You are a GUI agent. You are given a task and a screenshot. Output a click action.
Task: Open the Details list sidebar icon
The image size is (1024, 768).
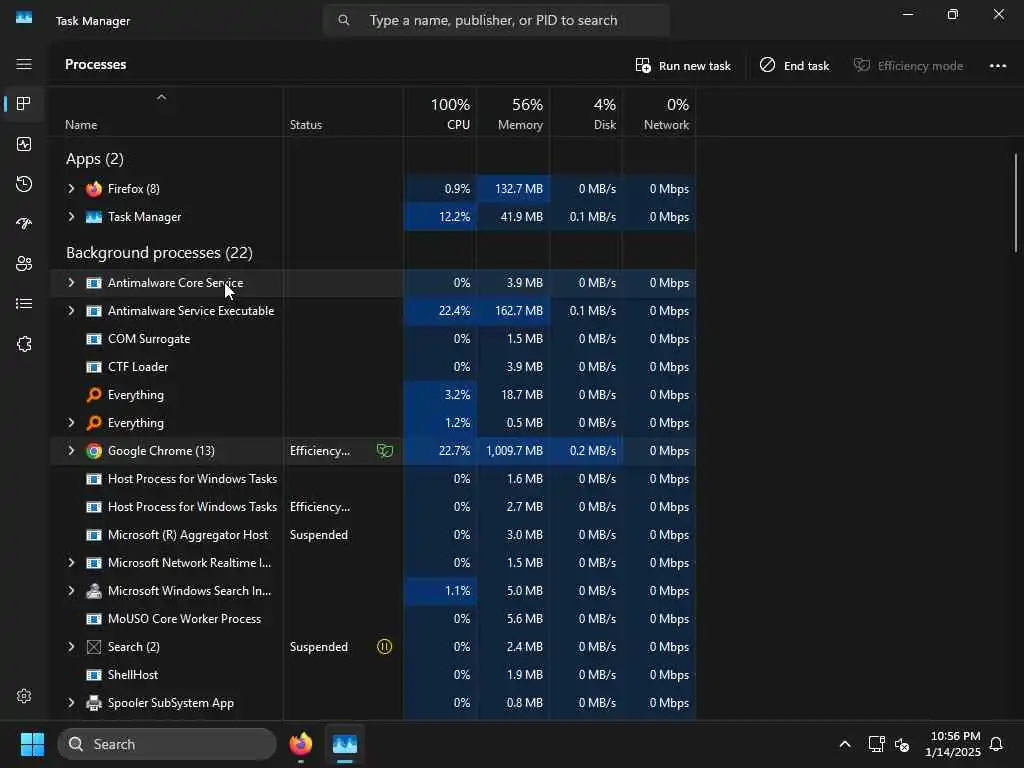24,304
